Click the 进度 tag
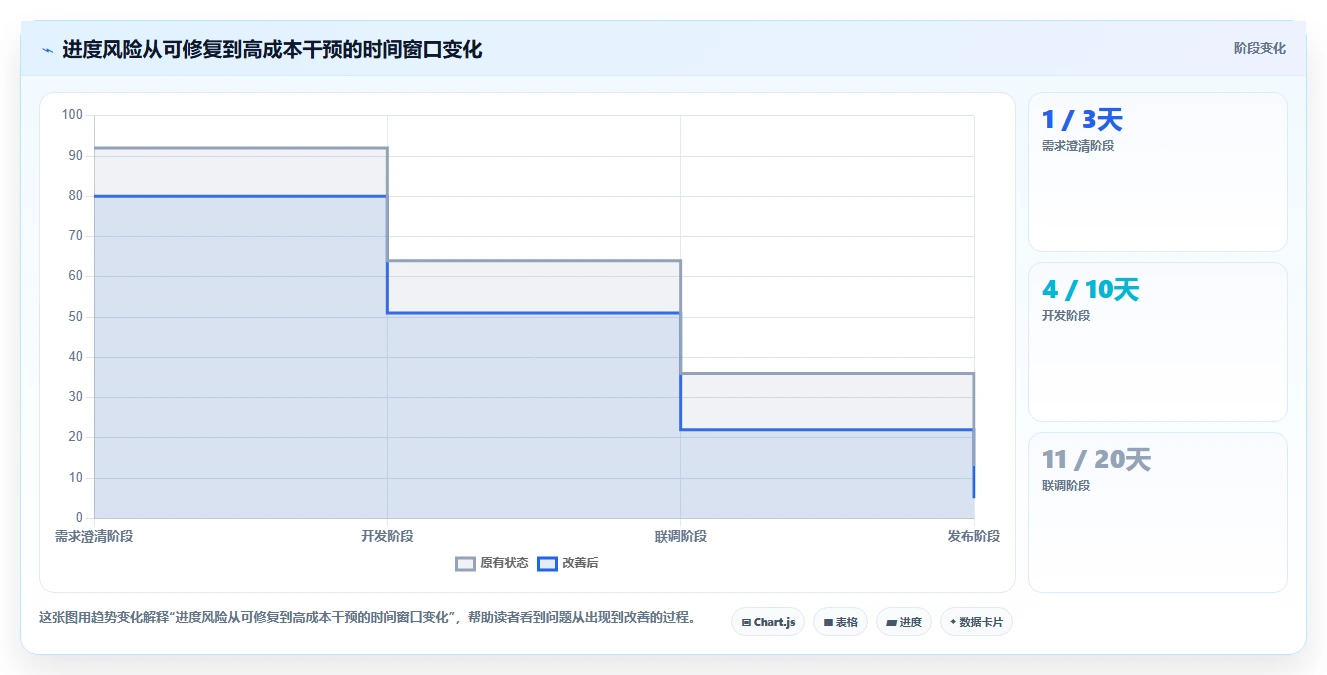The image size is (1327, 675). [x=904, y=622]
